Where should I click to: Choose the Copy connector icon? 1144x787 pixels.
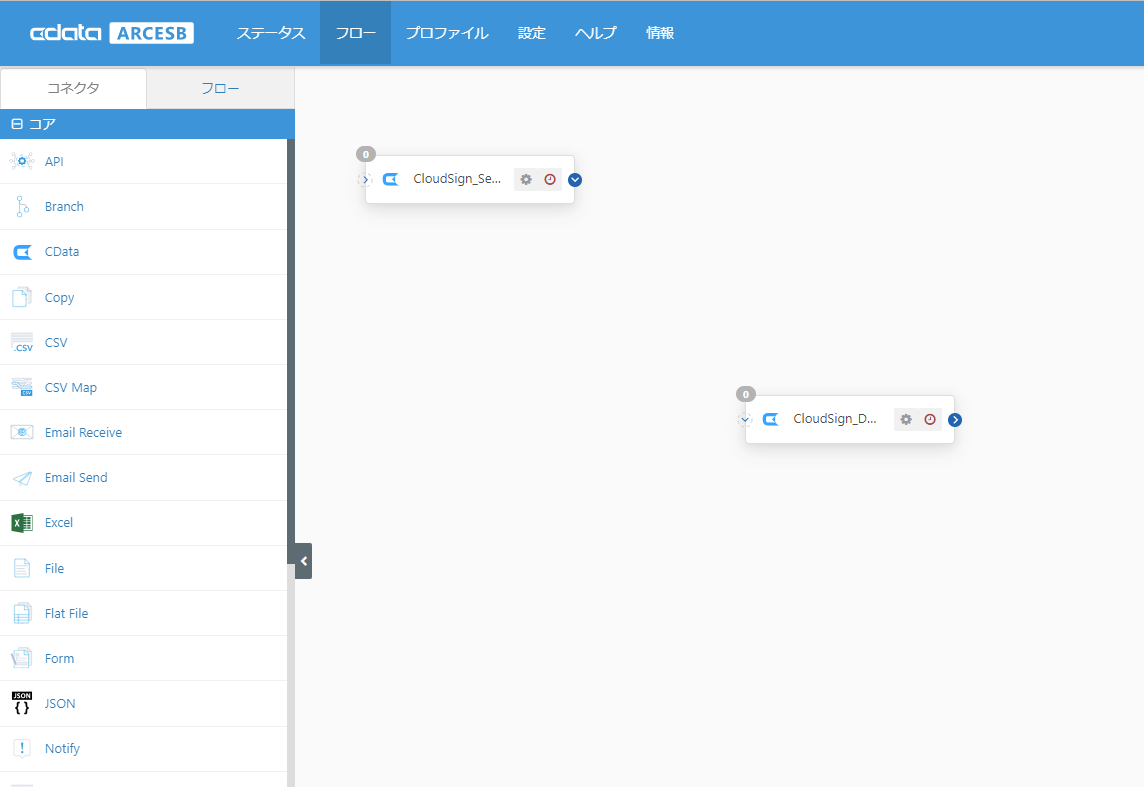coord(22,297)
